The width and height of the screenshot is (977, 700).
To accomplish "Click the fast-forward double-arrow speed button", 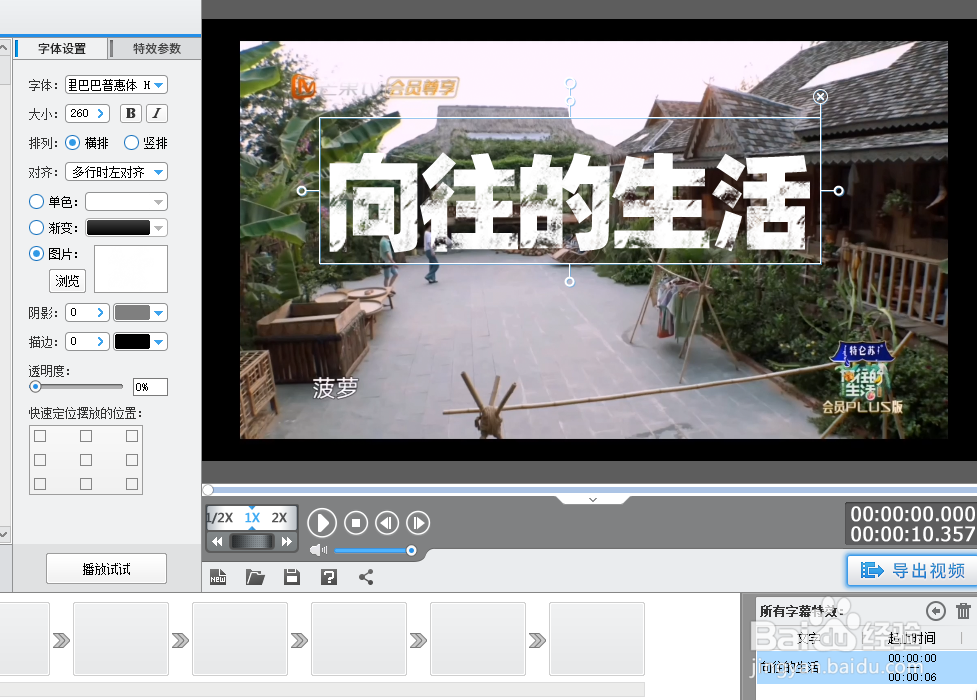I will pos(286,542).
